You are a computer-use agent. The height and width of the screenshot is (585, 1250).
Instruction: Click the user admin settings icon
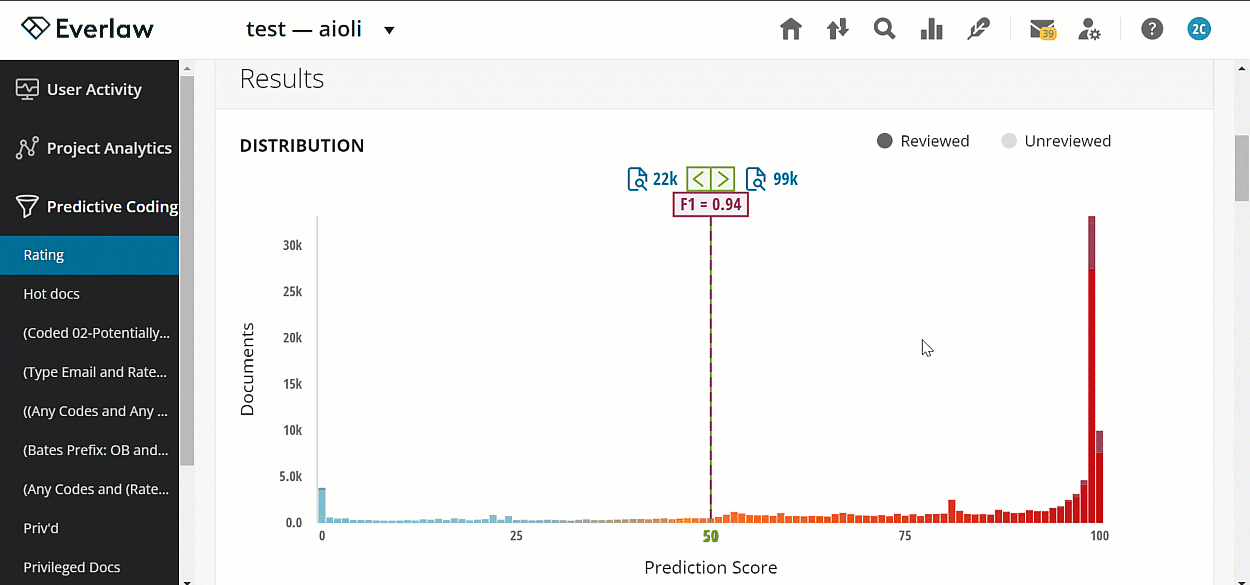pyautogui.click(x=1090, y=29)
